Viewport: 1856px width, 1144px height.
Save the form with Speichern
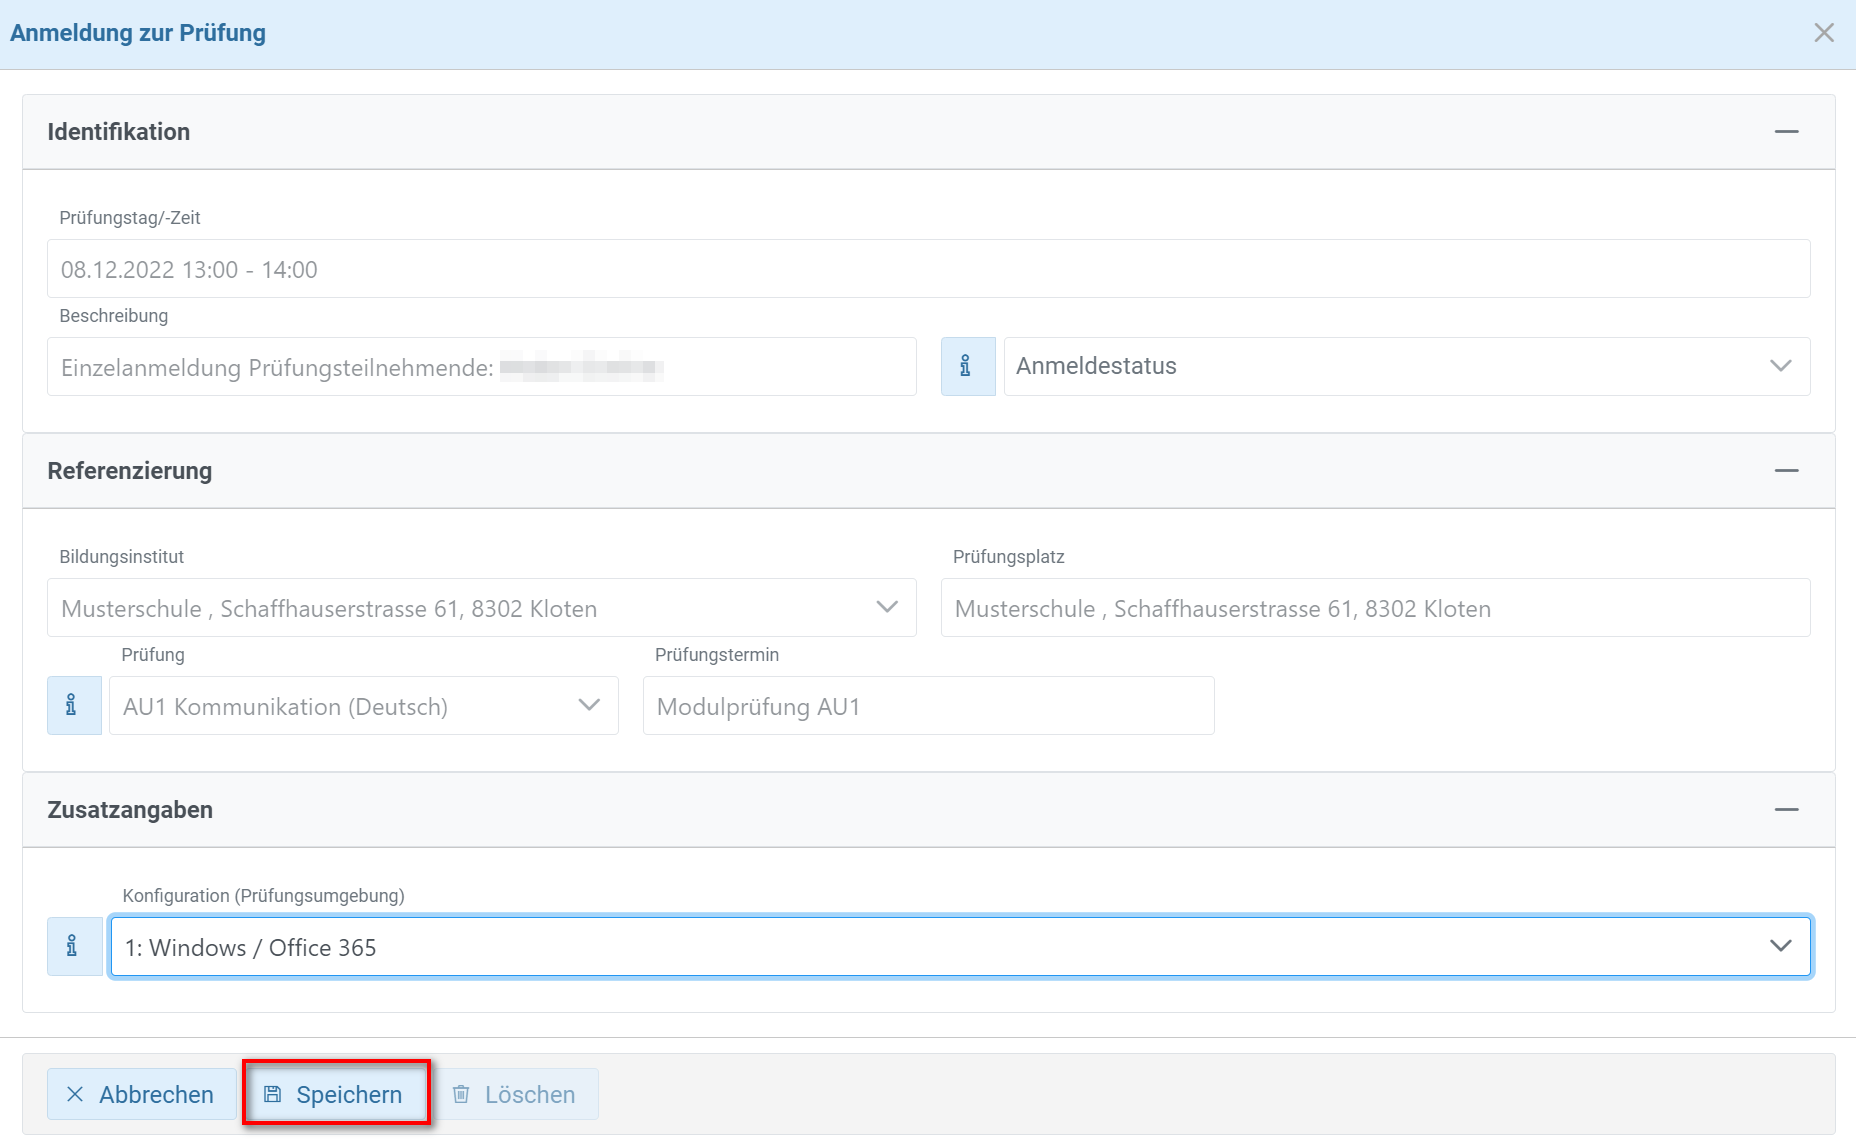335,1094
